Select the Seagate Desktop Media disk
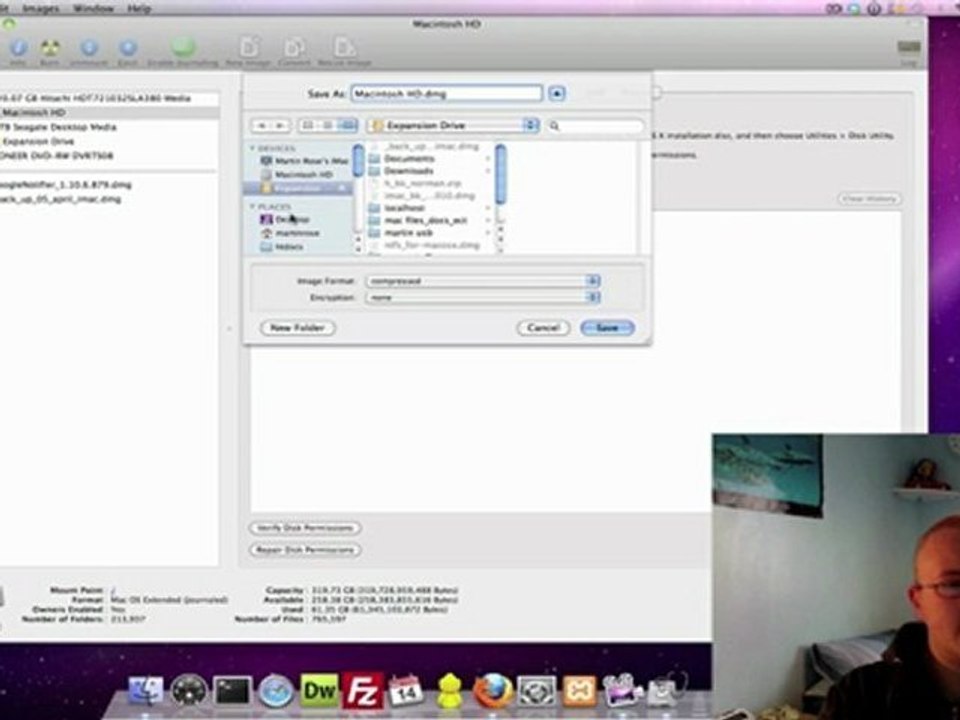 (109, 127)
